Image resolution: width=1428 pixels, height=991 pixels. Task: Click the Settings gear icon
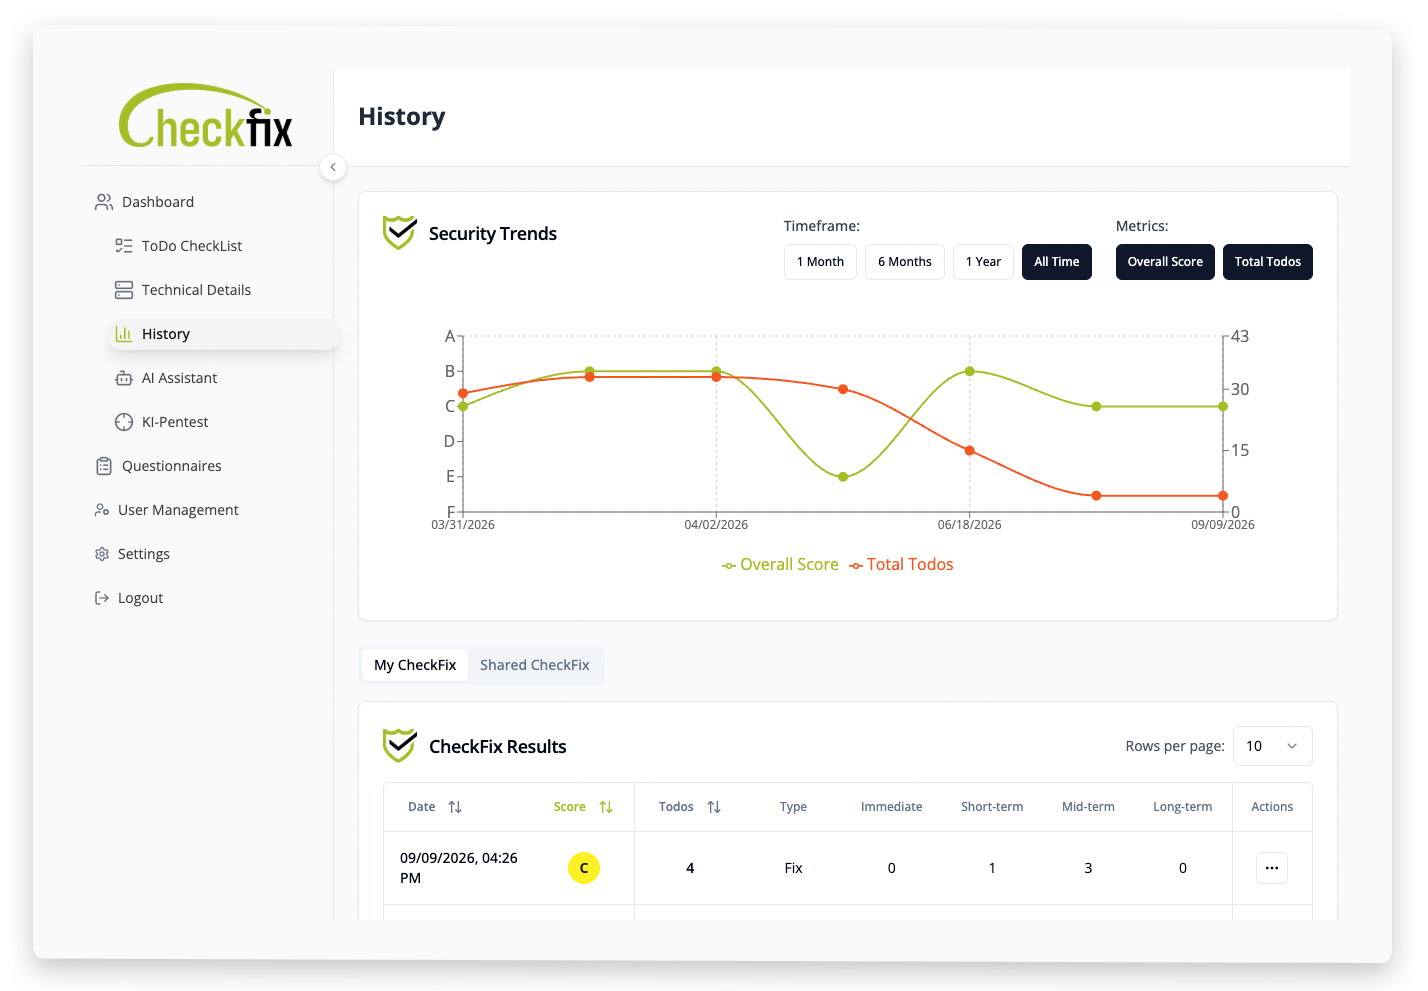tap(102, 554)
